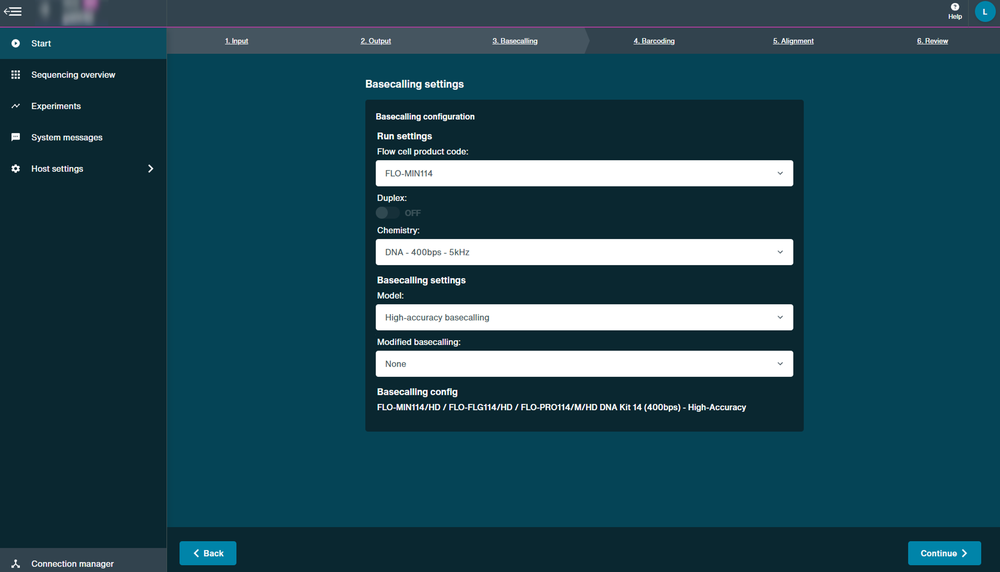Open Experiments in sidebar

83,106
